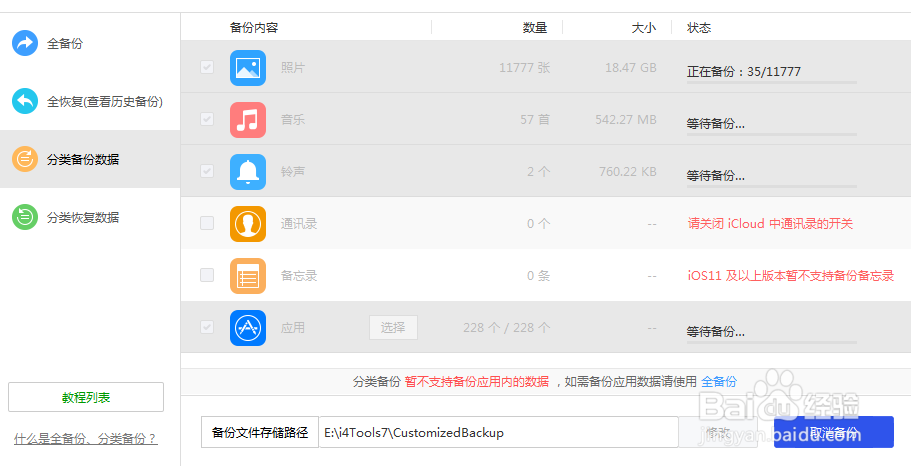Click the 11777 张 photo count
This screenshot has width=911, height=466.
tap(525, 68)
